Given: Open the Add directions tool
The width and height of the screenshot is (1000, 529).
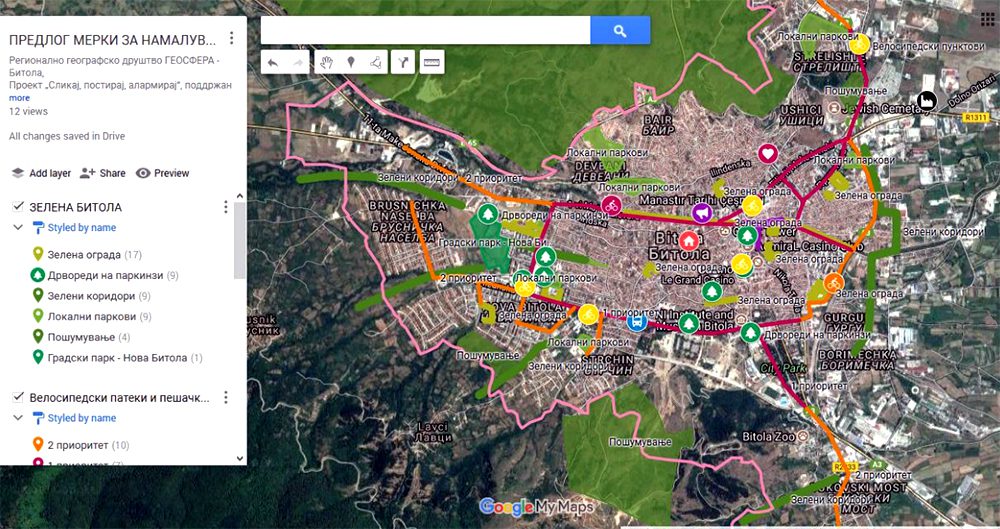Looking at the screenshot, I should pyautogui.click(x=404, y=62).
